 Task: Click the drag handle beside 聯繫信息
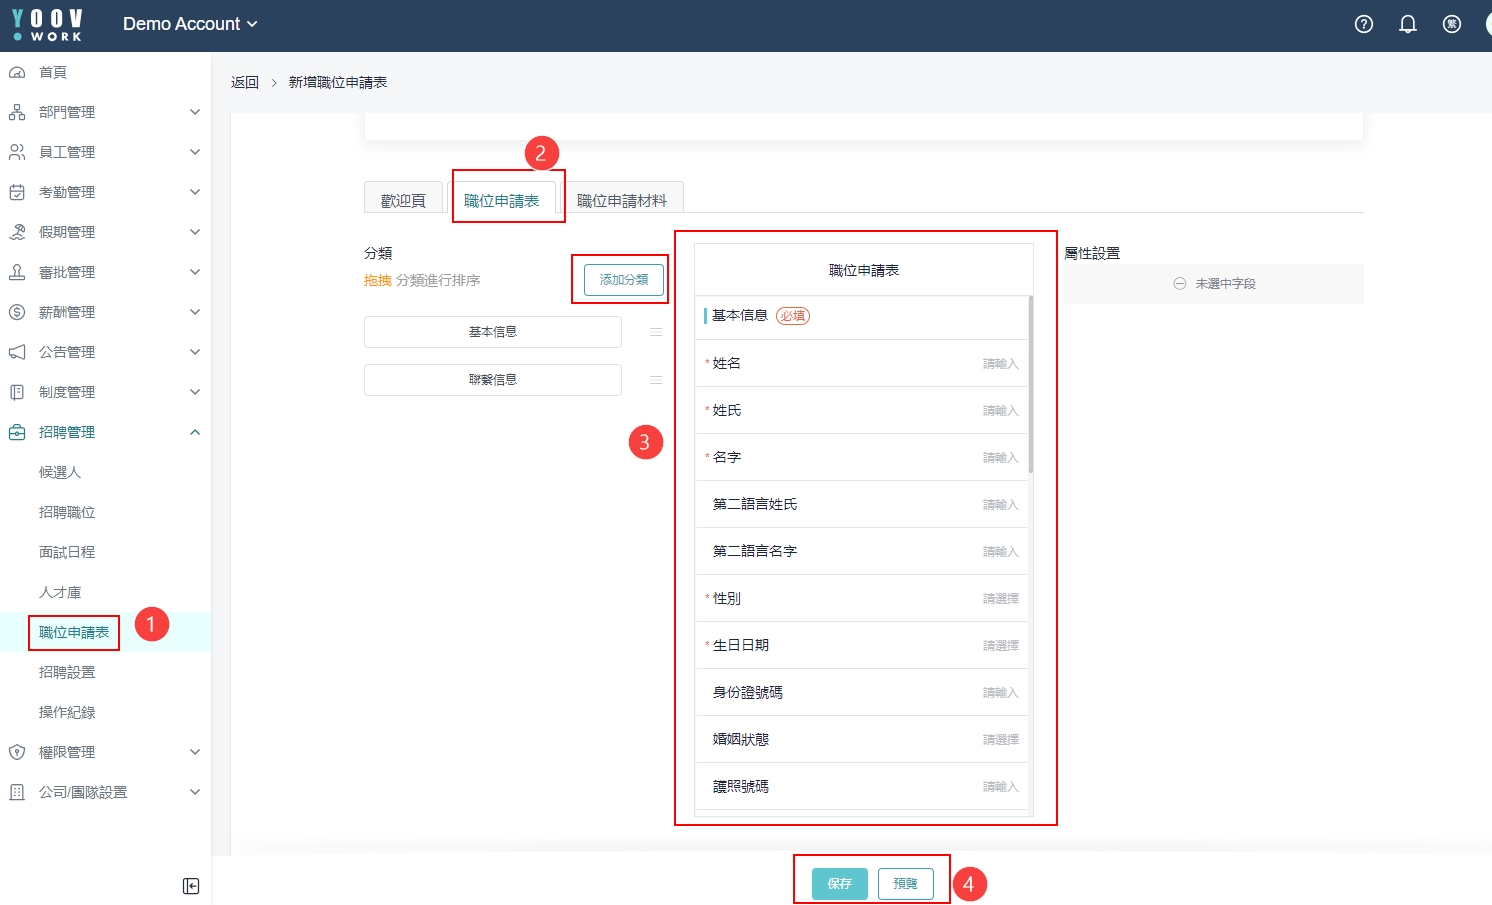pyautogui.click(x=656, y=380)
